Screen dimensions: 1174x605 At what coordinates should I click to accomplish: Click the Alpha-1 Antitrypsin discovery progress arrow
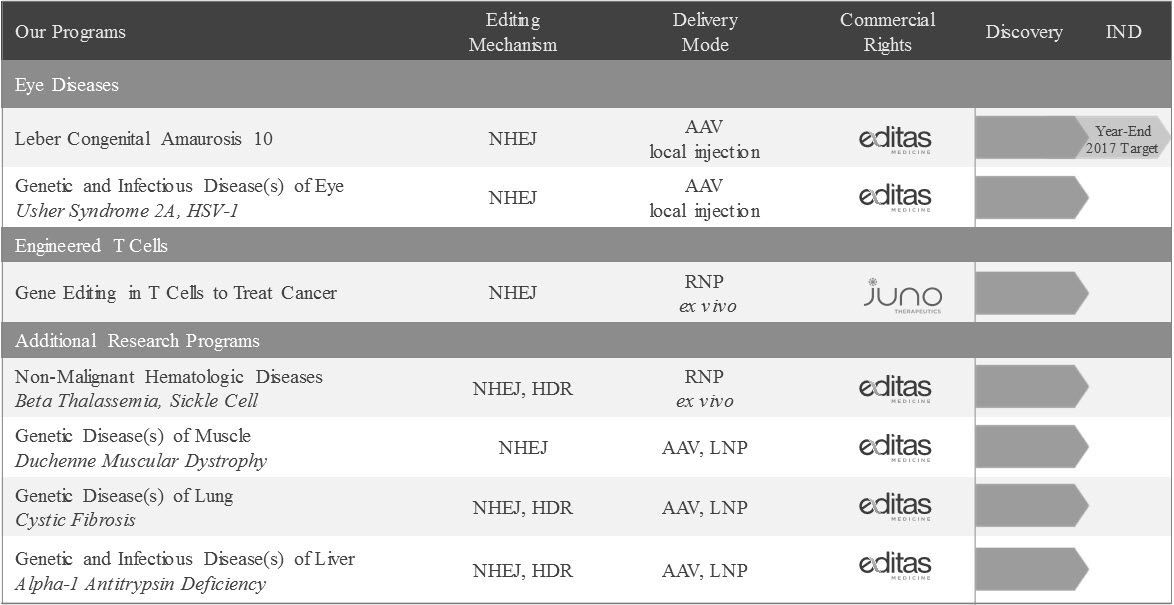pos(1030,566)
